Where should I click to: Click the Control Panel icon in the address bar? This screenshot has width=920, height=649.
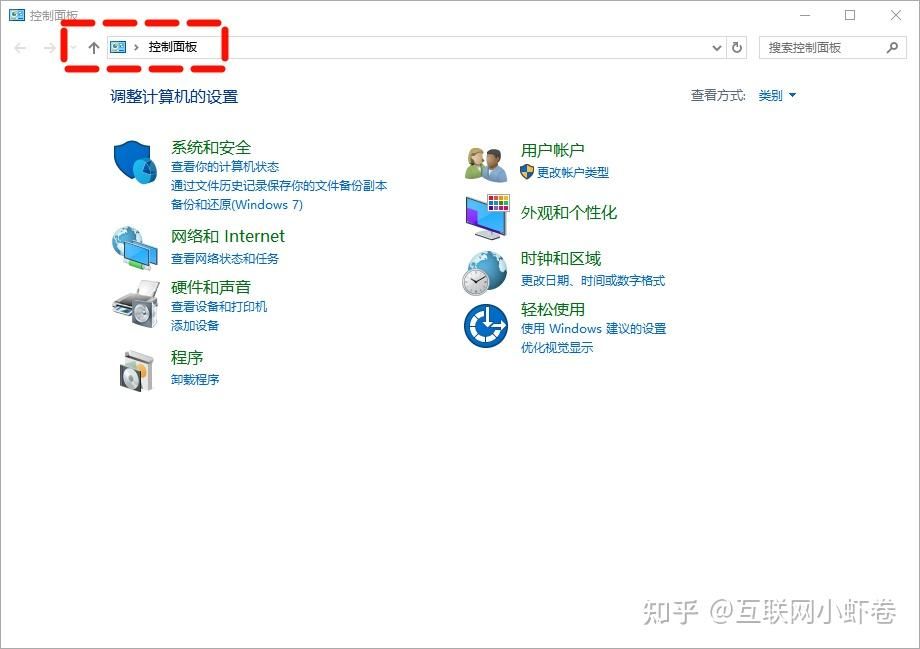pos(119,46)
